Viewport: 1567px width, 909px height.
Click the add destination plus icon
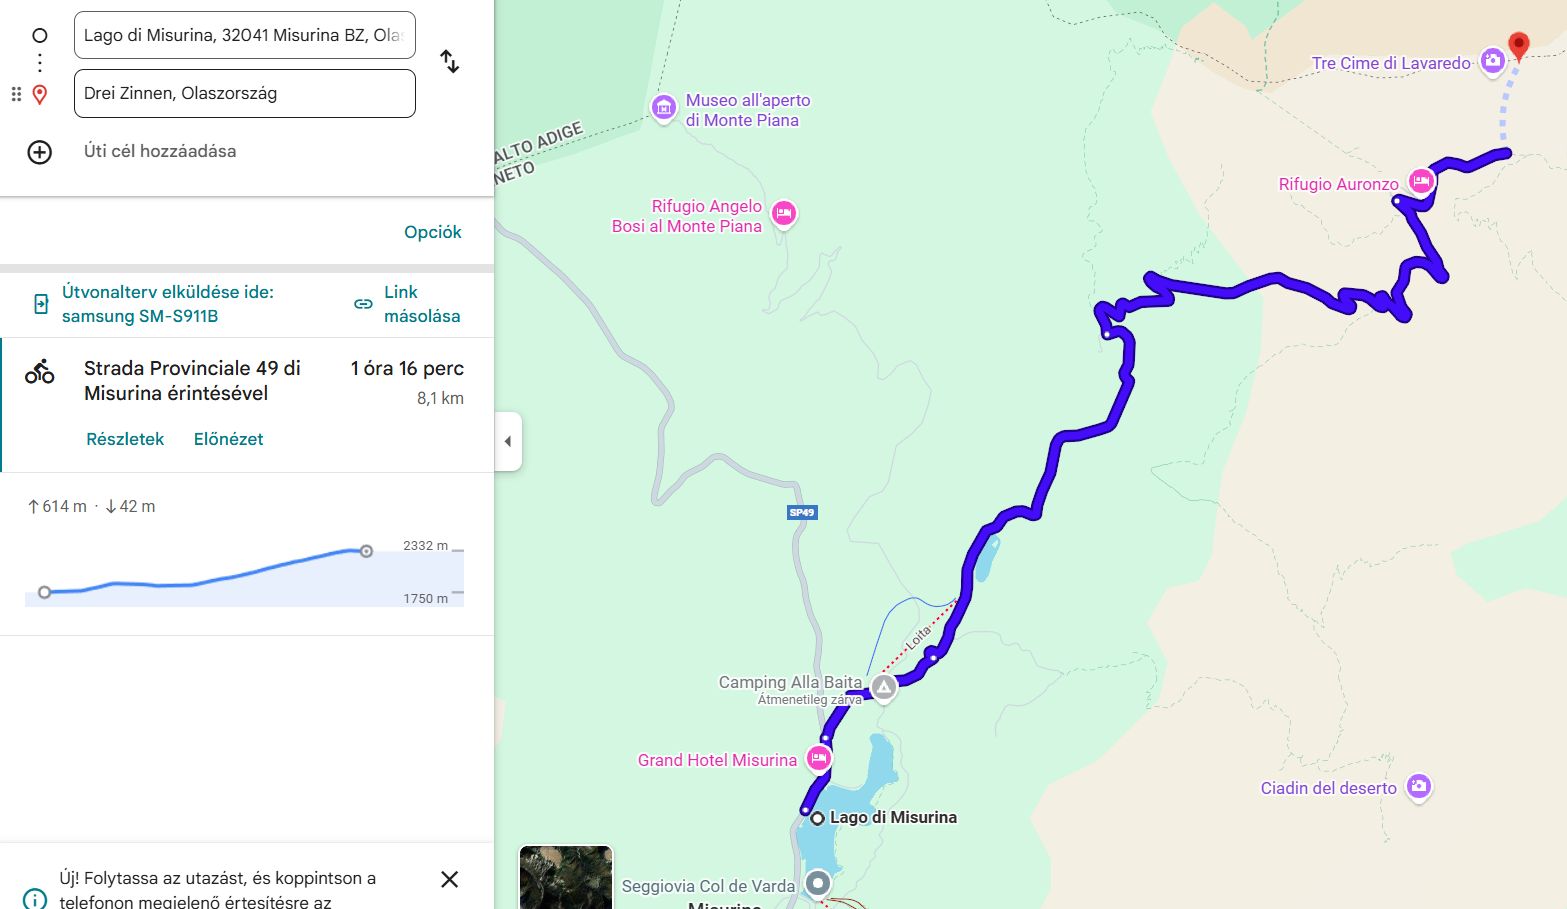pos(39,152)
